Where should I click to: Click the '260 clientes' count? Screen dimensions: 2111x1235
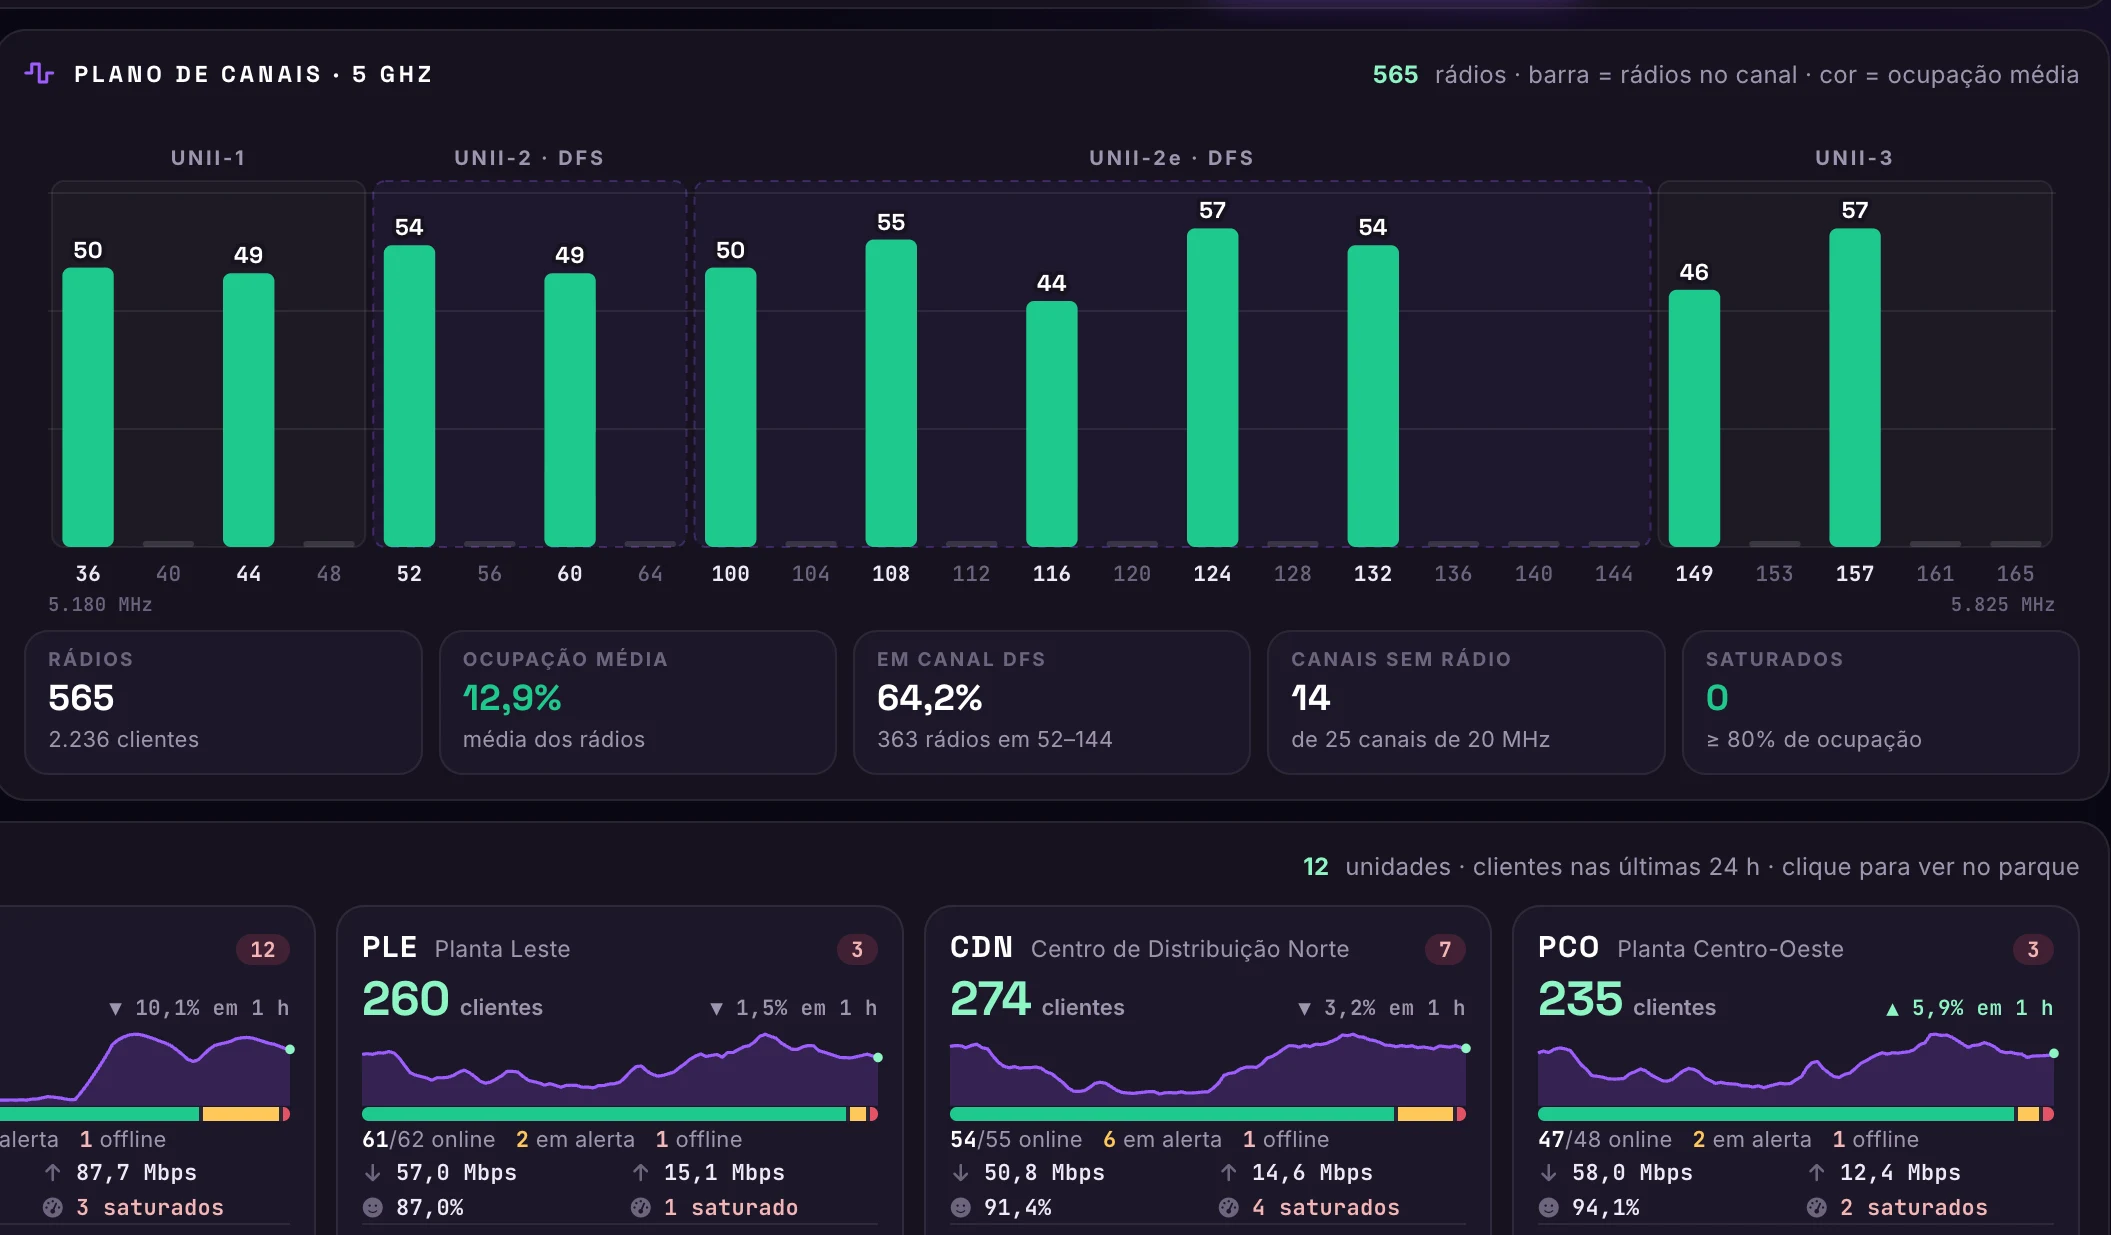(452, 999)
